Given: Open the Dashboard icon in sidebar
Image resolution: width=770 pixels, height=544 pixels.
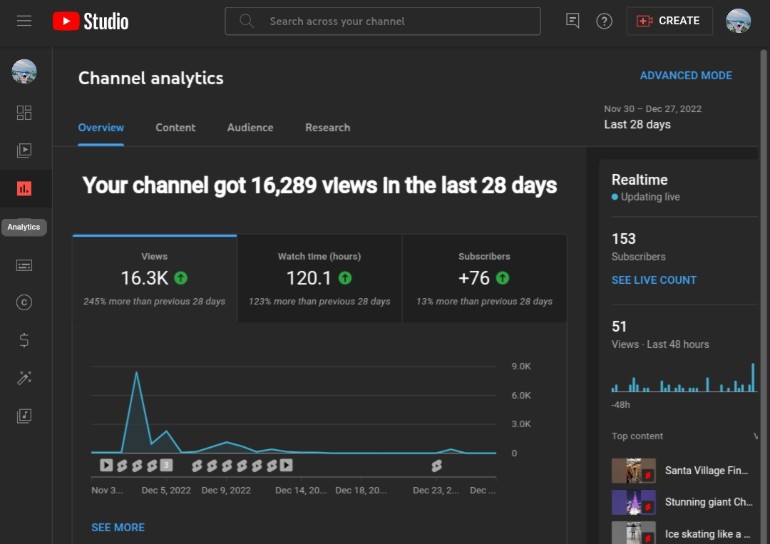Looking at the screenshot, I should [24, 113].
